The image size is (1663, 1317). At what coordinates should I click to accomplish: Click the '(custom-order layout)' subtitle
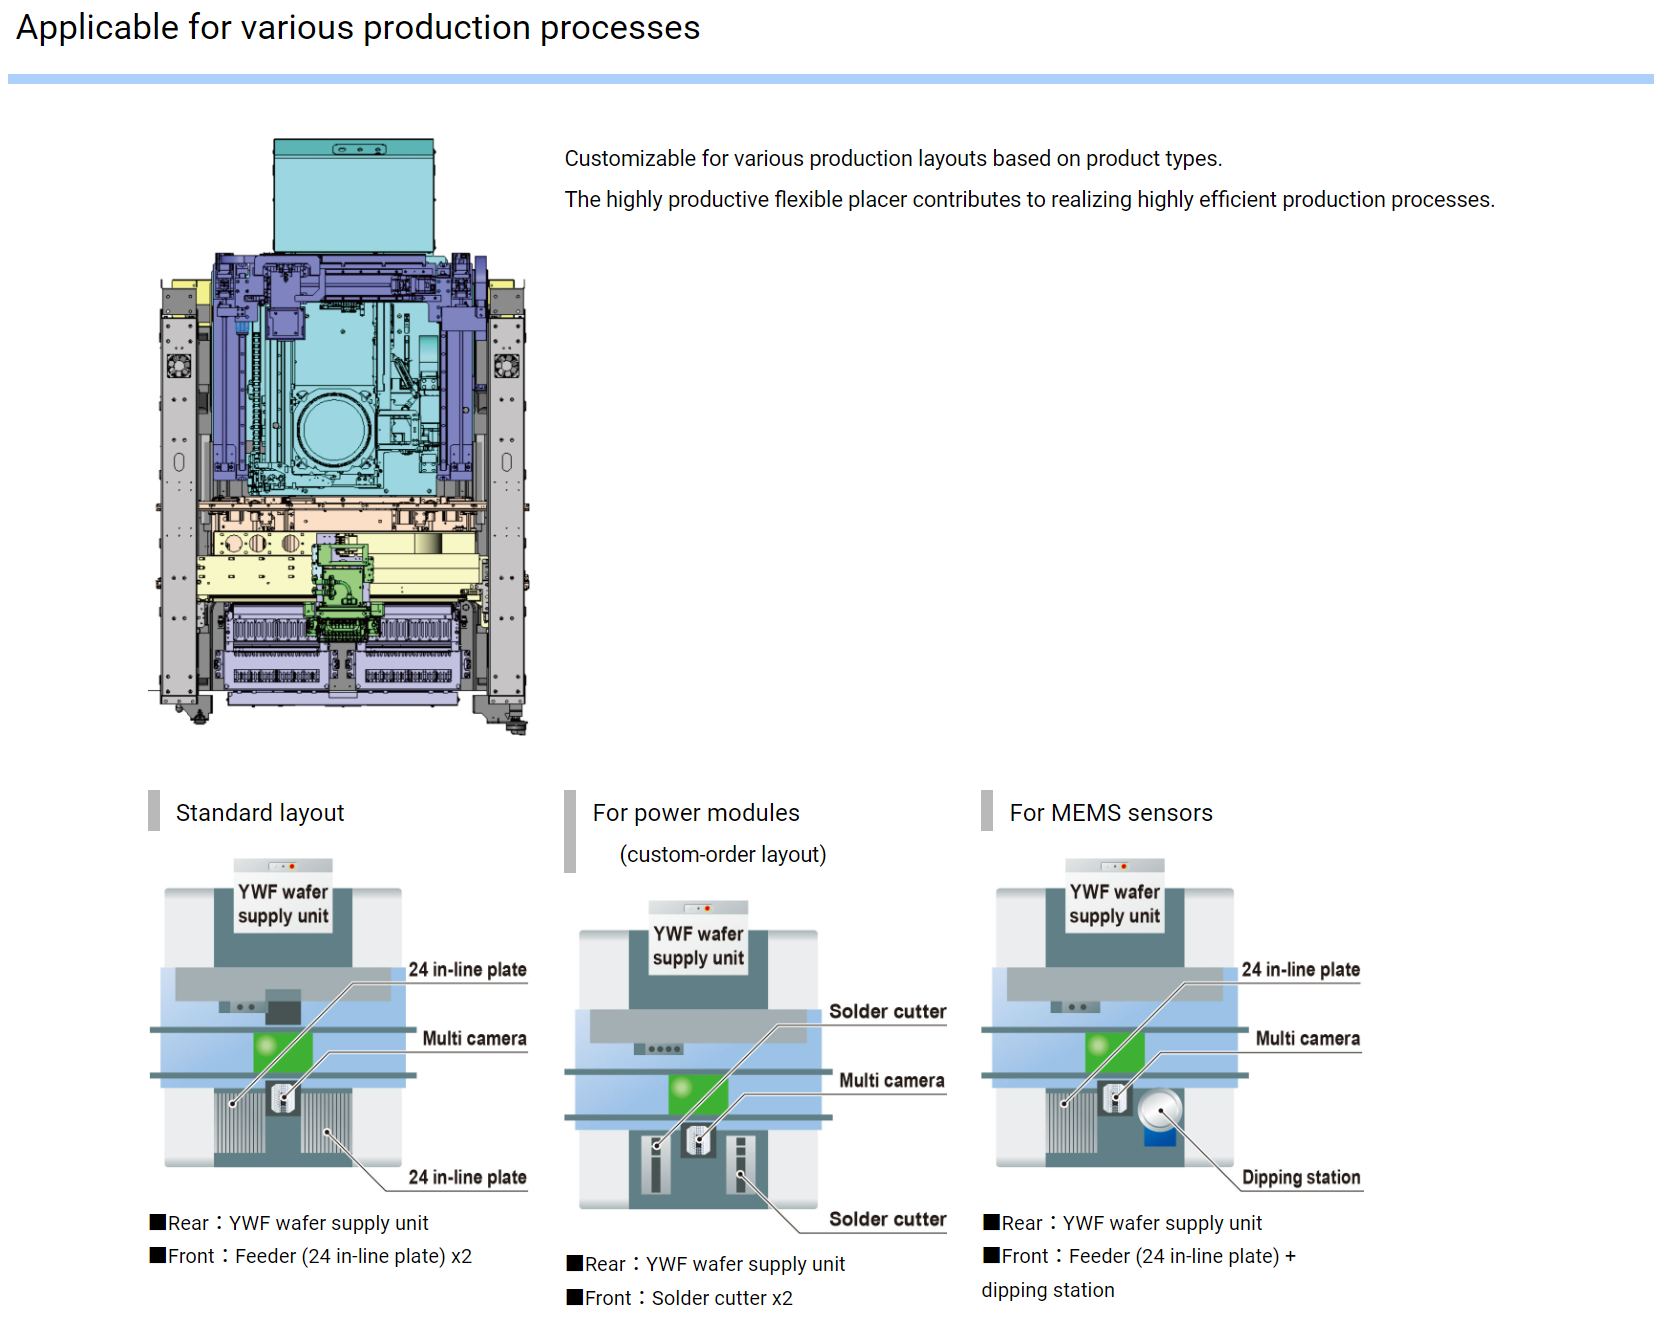(723, 855)
